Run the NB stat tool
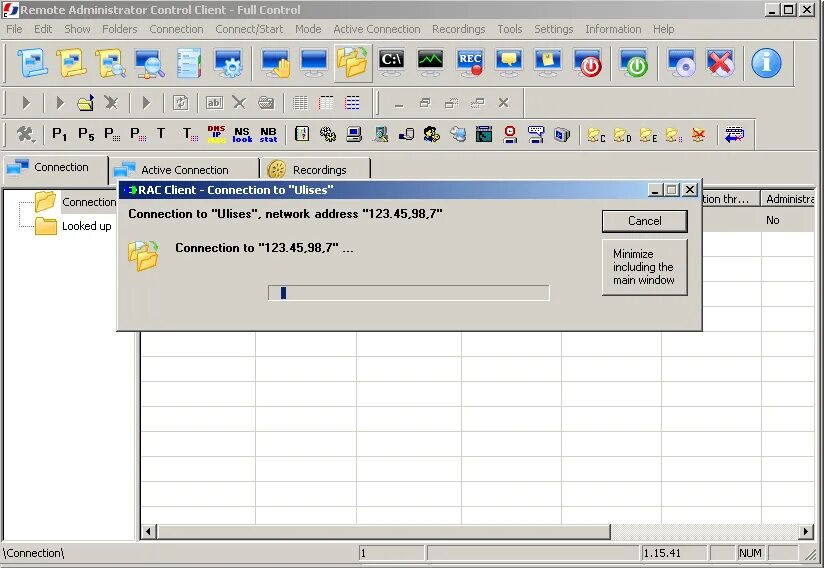824x568 pixels. tap(268, 135)
